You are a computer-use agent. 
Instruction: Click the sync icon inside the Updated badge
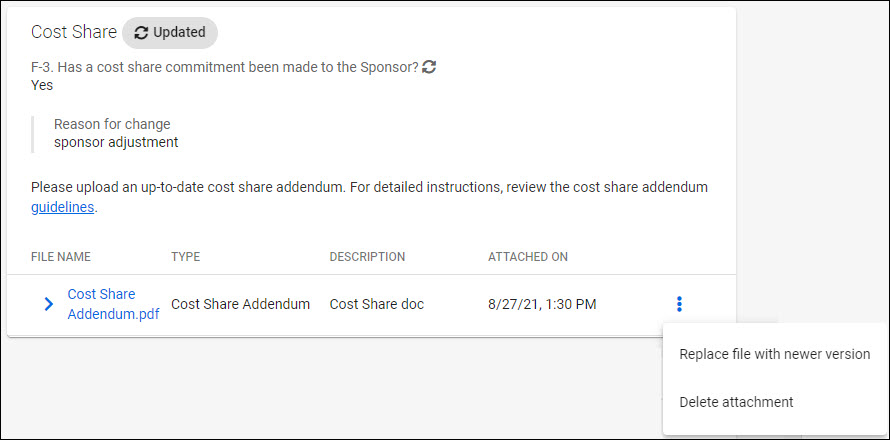point(141,33)
